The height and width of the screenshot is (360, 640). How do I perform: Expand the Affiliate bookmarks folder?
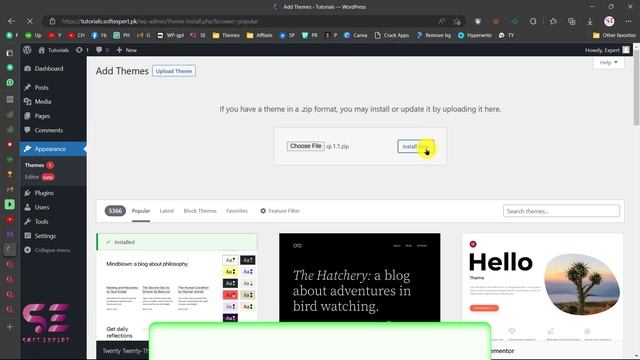click(x=260, y=36)
